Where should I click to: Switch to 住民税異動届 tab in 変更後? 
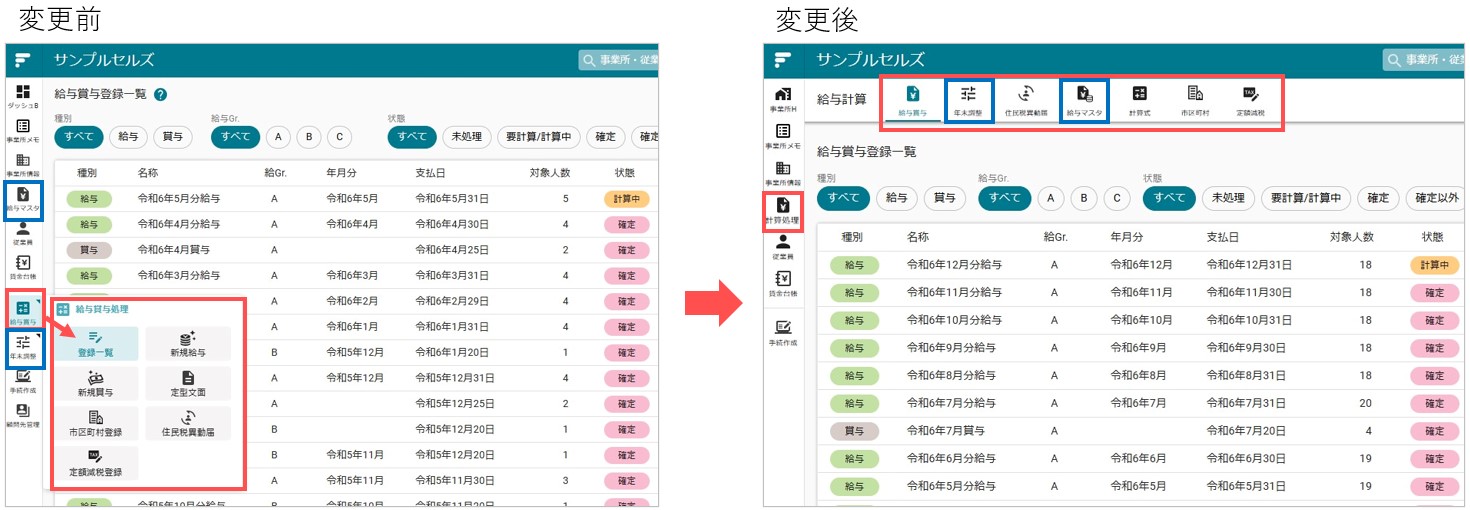pos(1026,101)
